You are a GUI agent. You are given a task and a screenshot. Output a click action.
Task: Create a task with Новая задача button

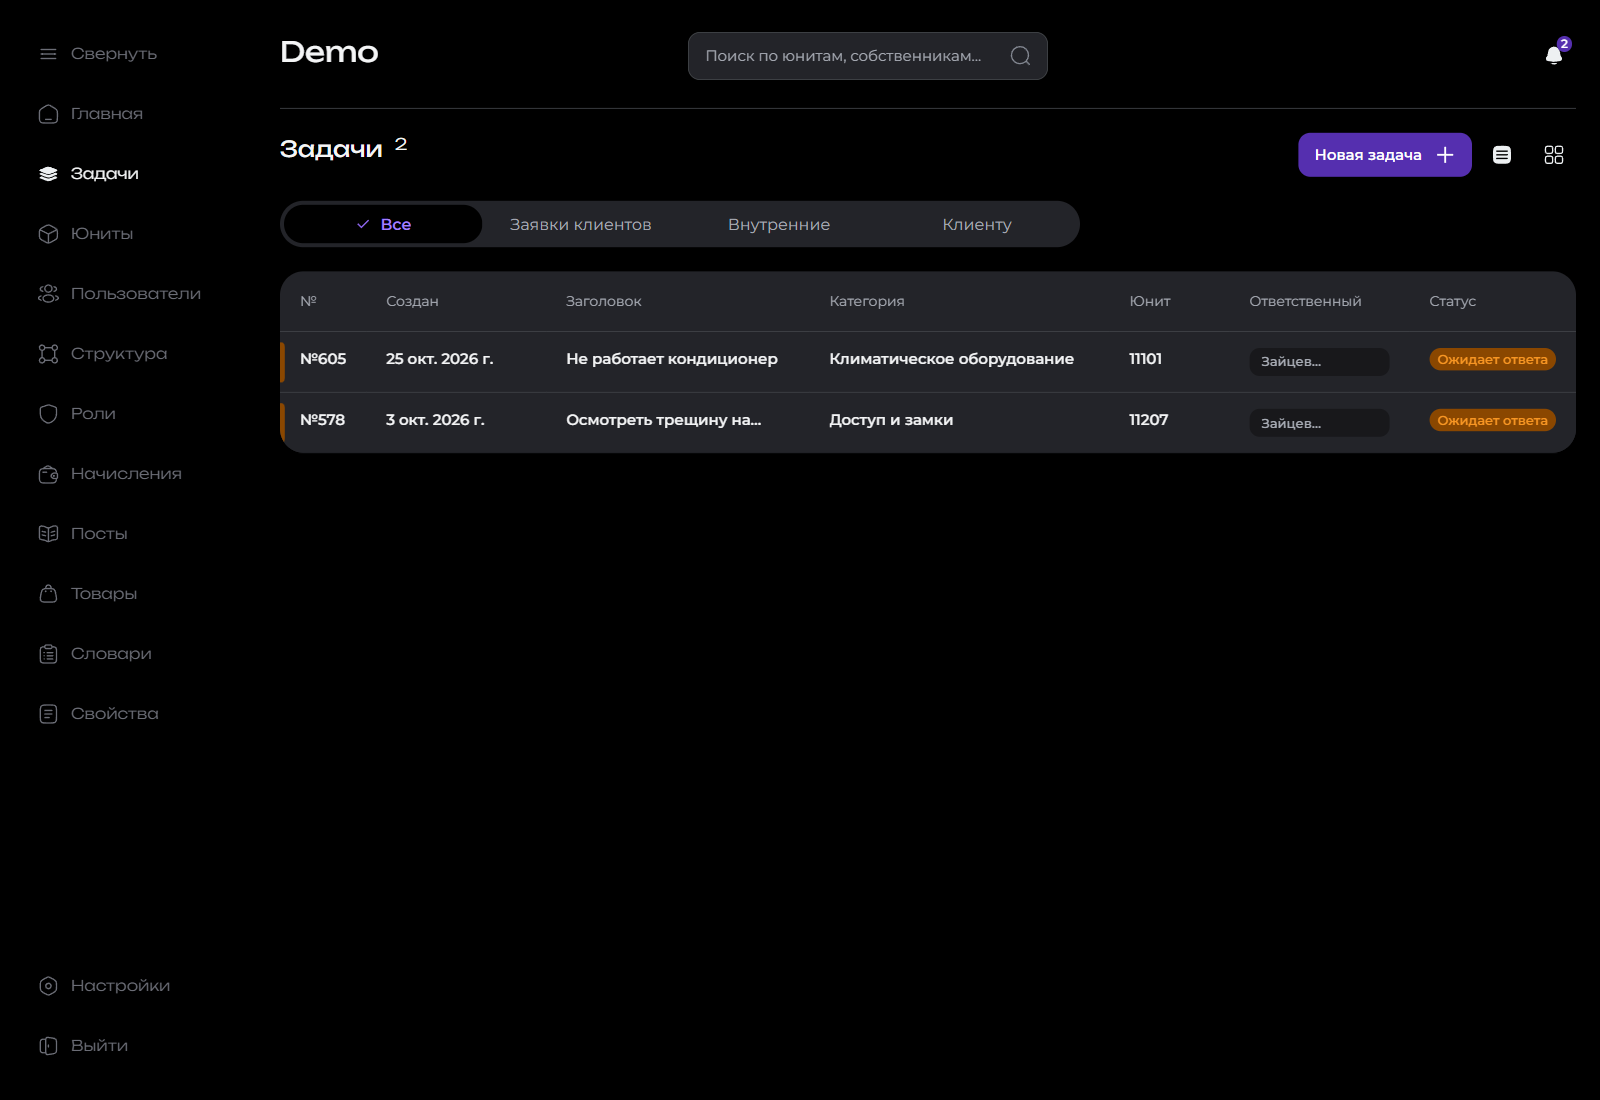[x=1385, y=155]
